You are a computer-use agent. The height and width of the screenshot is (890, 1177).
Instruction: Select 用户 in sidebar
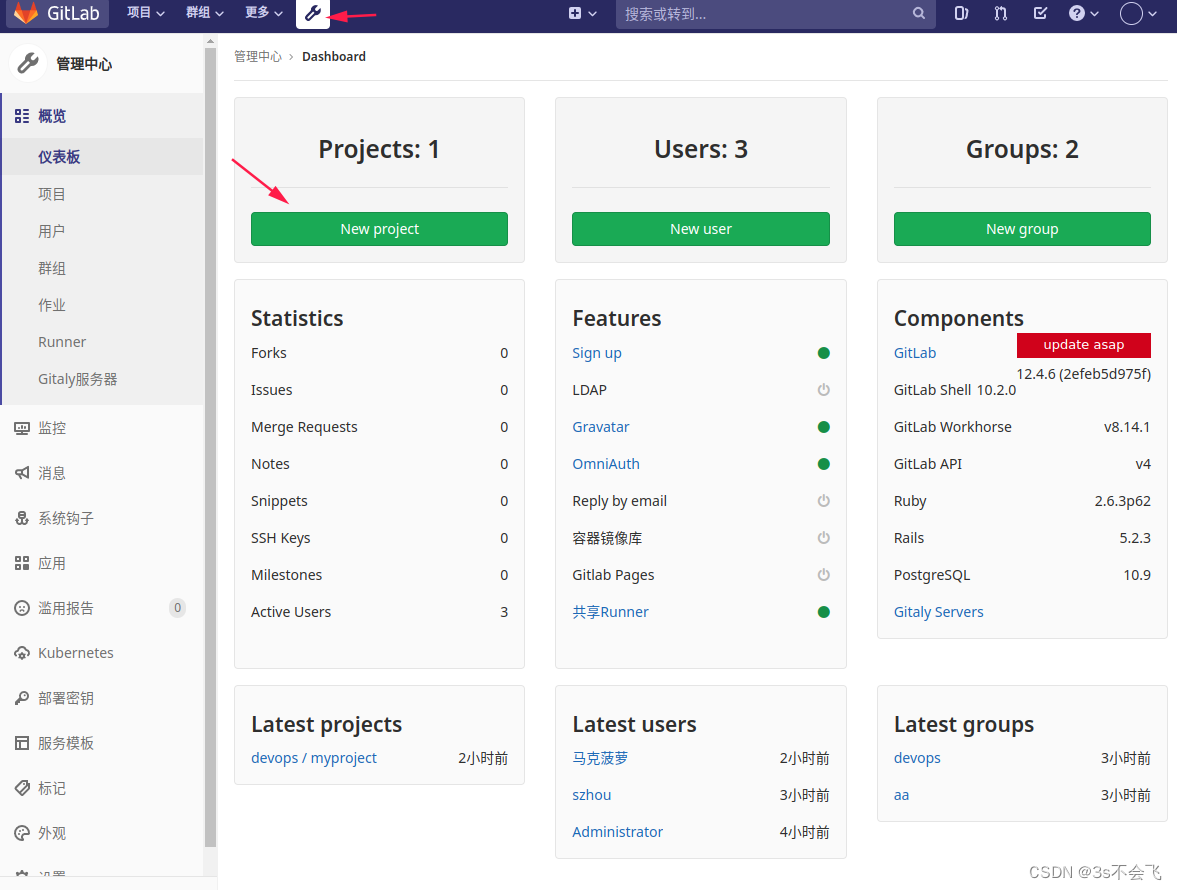pos(103,231)
